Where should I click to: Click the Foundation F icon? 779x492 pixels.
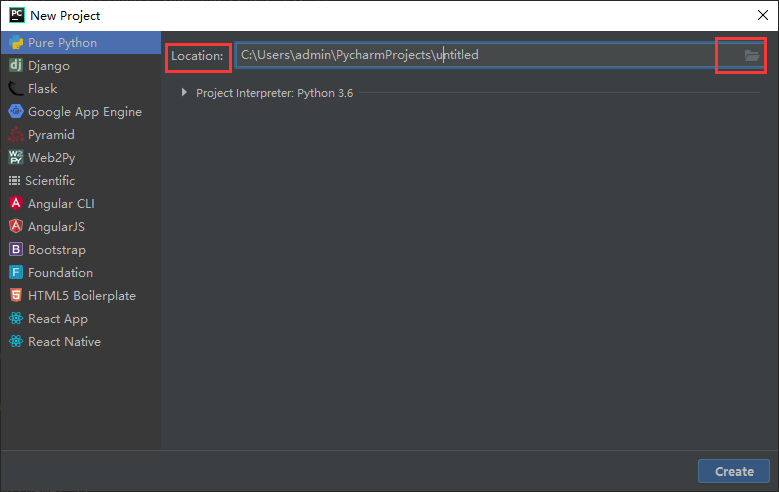pyautogui.click(x=16, y=272)
